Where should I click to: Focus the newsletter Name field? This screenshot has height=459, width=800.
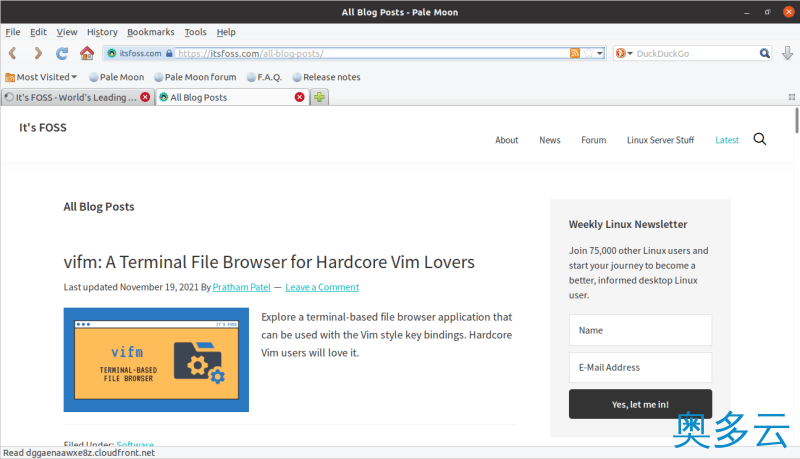click(640, 330)
